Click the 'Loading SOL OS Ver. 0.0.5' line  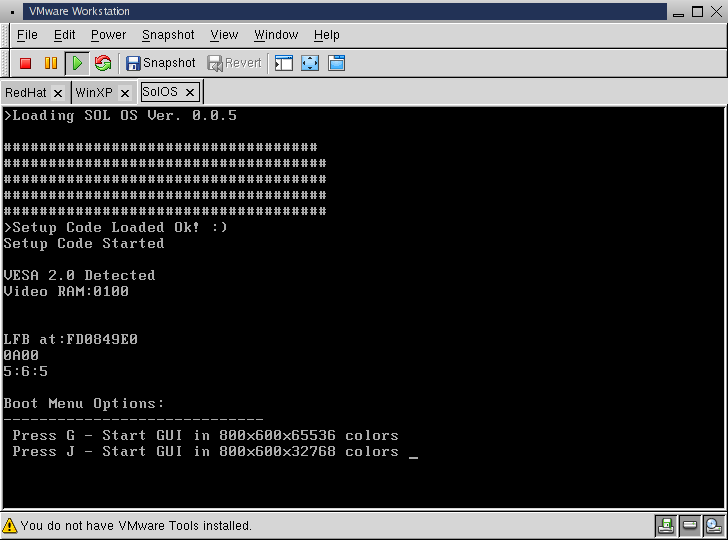pos(120,116)
